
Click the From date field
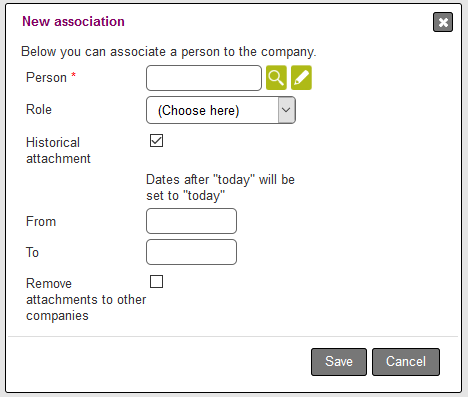point(191,221)
